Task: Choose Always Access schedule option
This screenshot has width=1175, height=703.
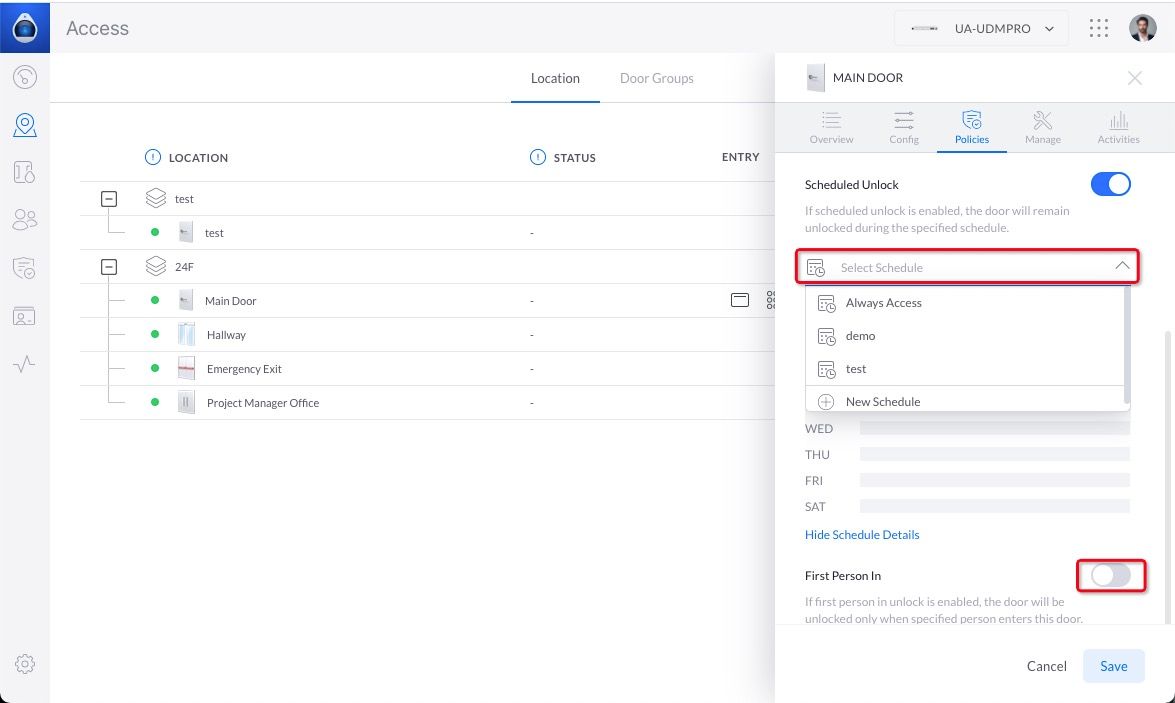Action: (x=883, y=303)
